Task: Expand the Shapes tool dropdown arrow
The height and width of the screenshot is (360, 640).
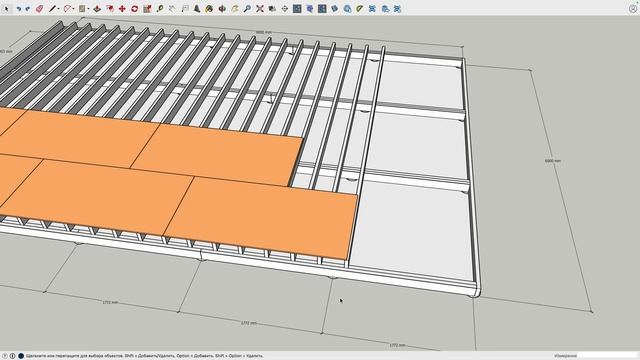Action: click(89, 9)
